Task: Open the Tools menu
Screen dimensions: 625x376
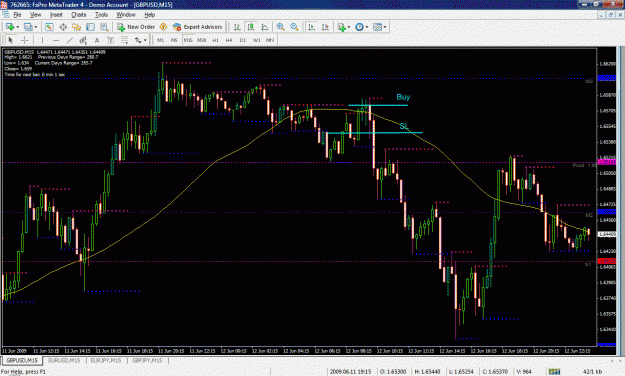Action: point(101,15)
